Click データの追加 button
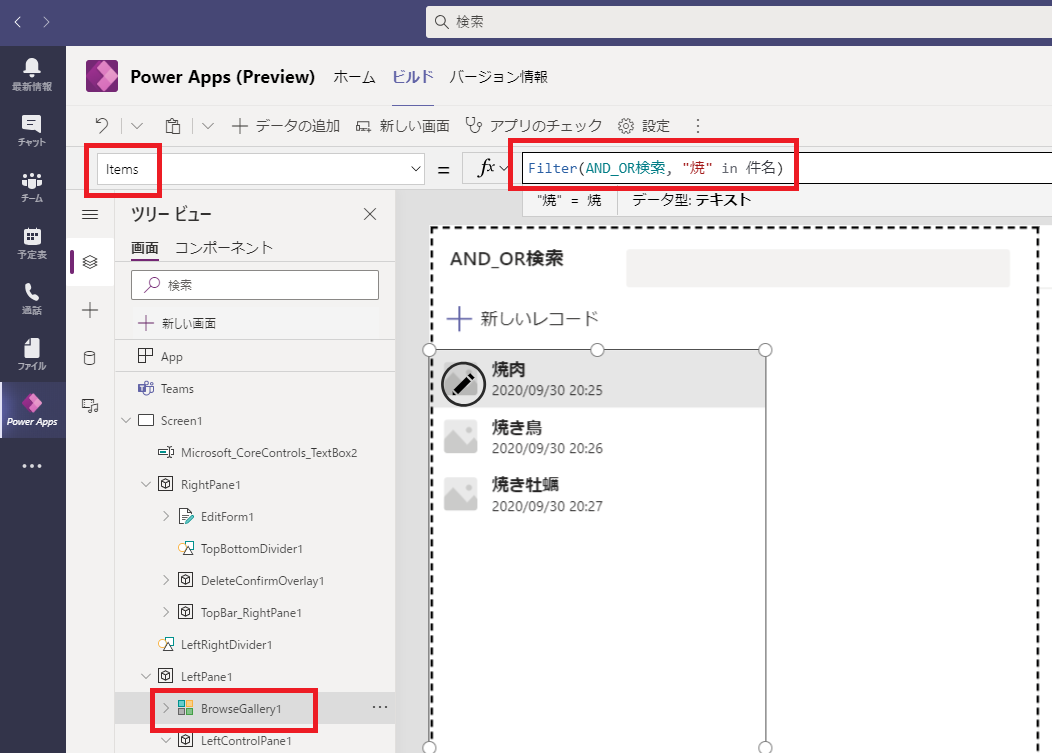 pyautogui.click(x=286, y=126)
